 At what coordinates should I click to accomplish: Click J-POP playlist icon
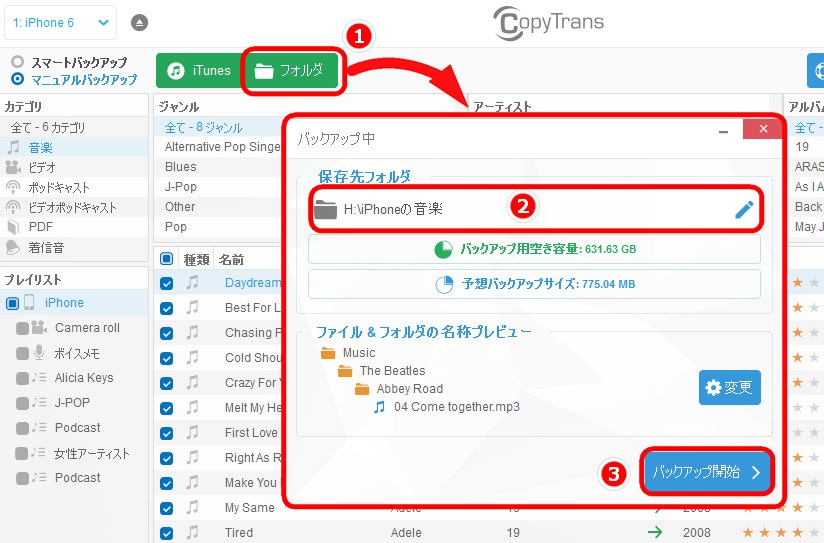point(39,403)
